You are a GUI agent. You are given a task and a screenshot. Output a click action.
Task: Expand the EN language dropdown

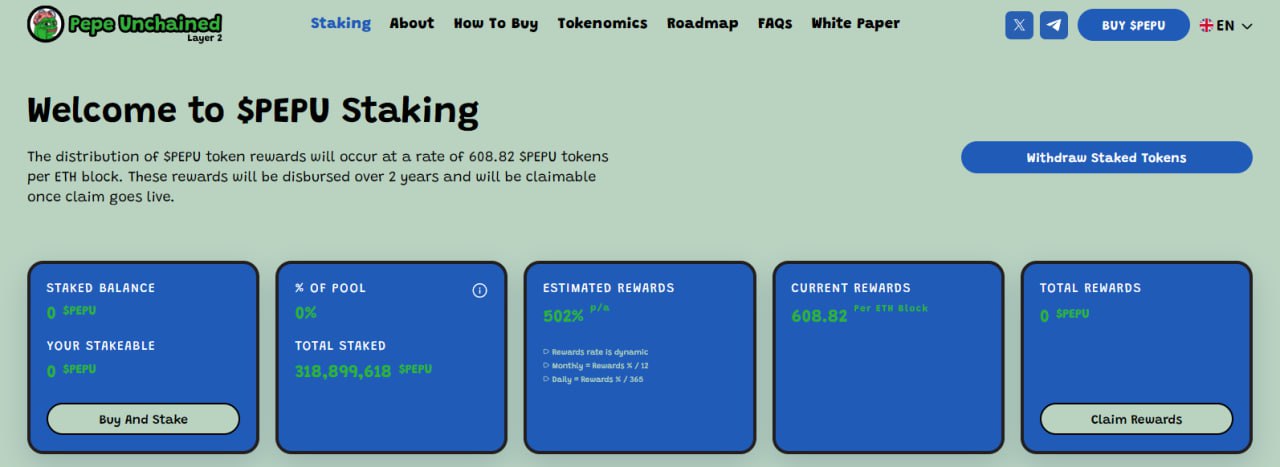click(x=1246, y=26)
